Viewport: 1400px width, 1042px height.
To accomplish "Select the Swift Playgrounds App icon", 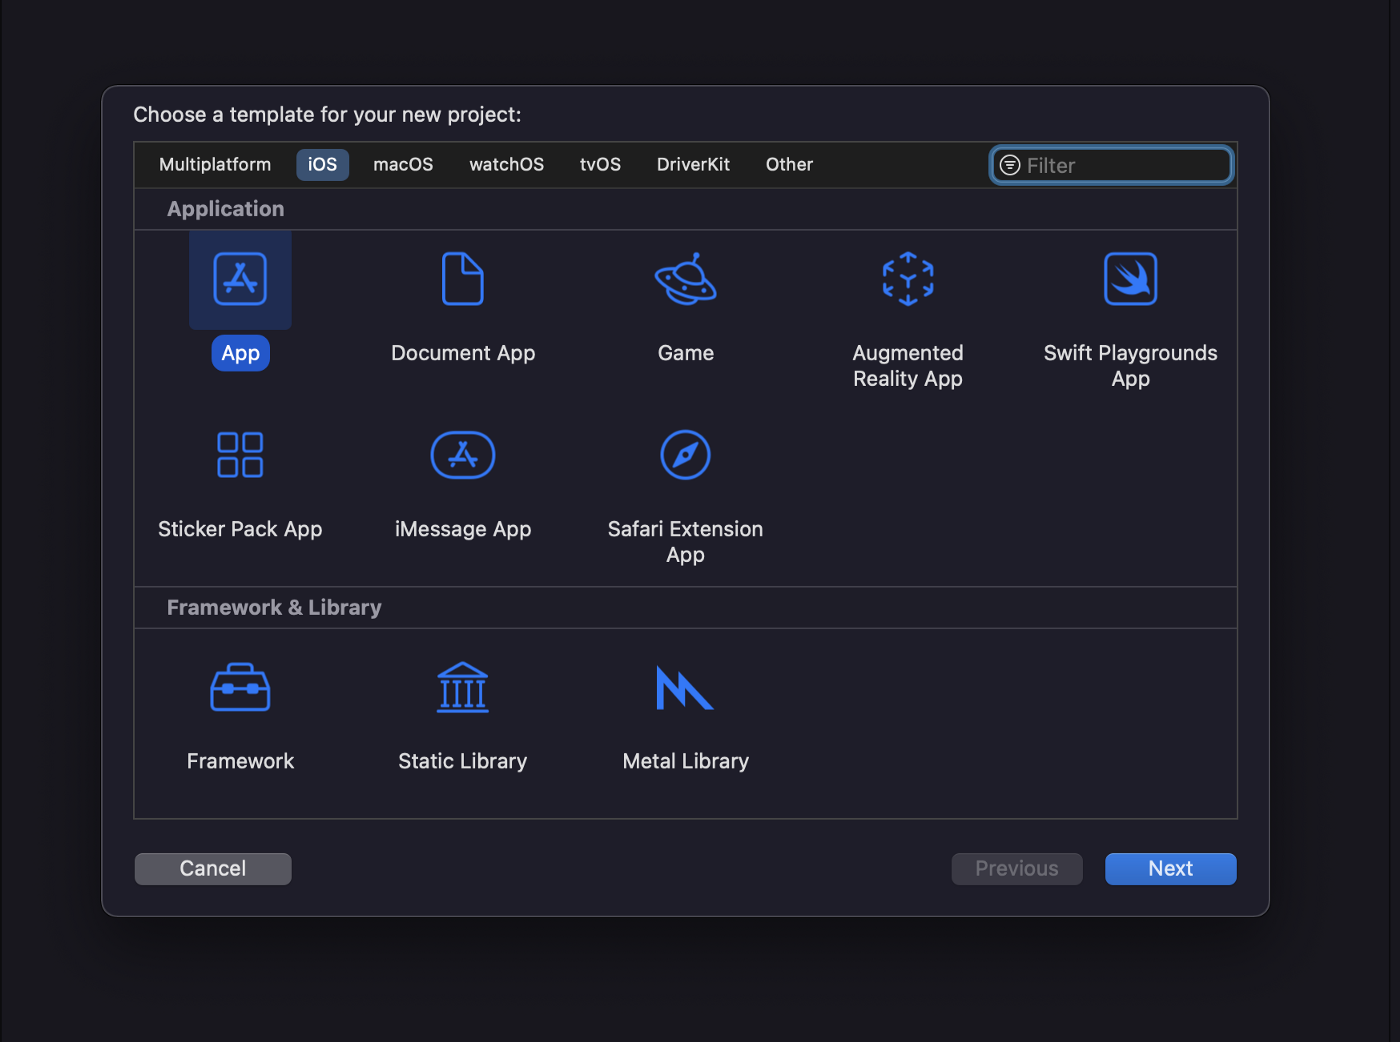I will pyautogui.click(x=1131, y=279).
